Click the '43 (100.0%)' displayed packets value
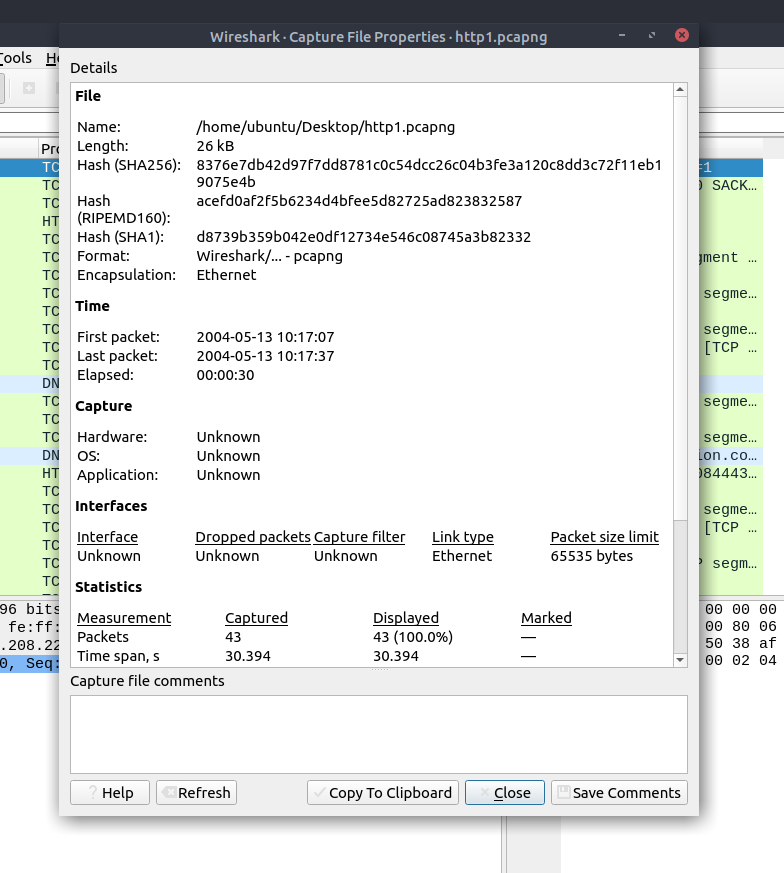784x873 pixels. (413, 637)
